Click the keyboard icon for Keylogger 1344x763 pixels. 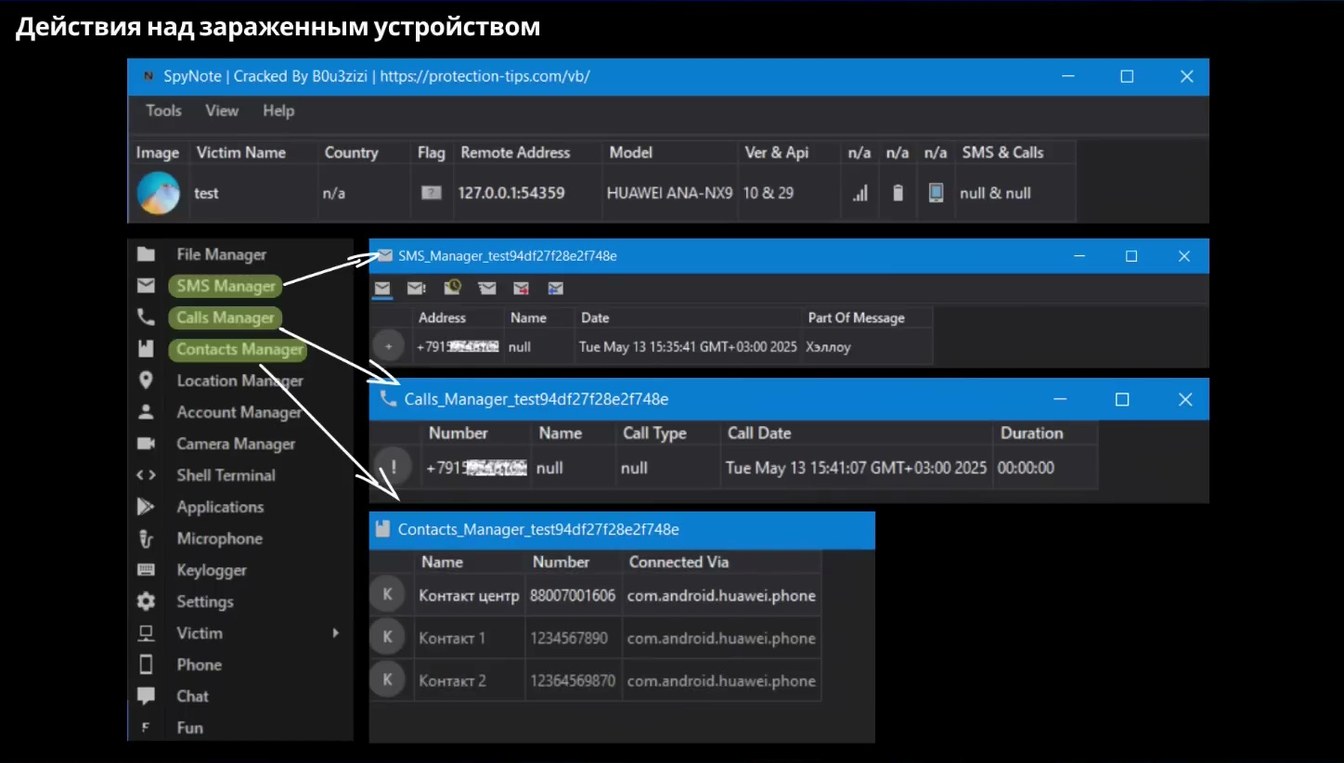146,570
